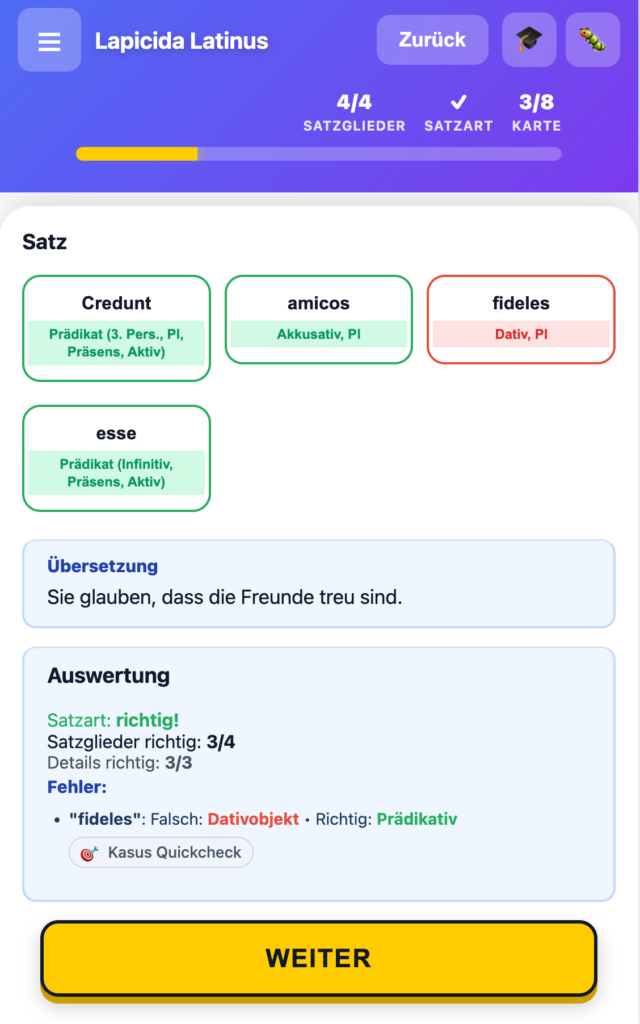Select the red fideles word card
Image resolution: width=640 pixels, height=1024 pixels.
520,319
